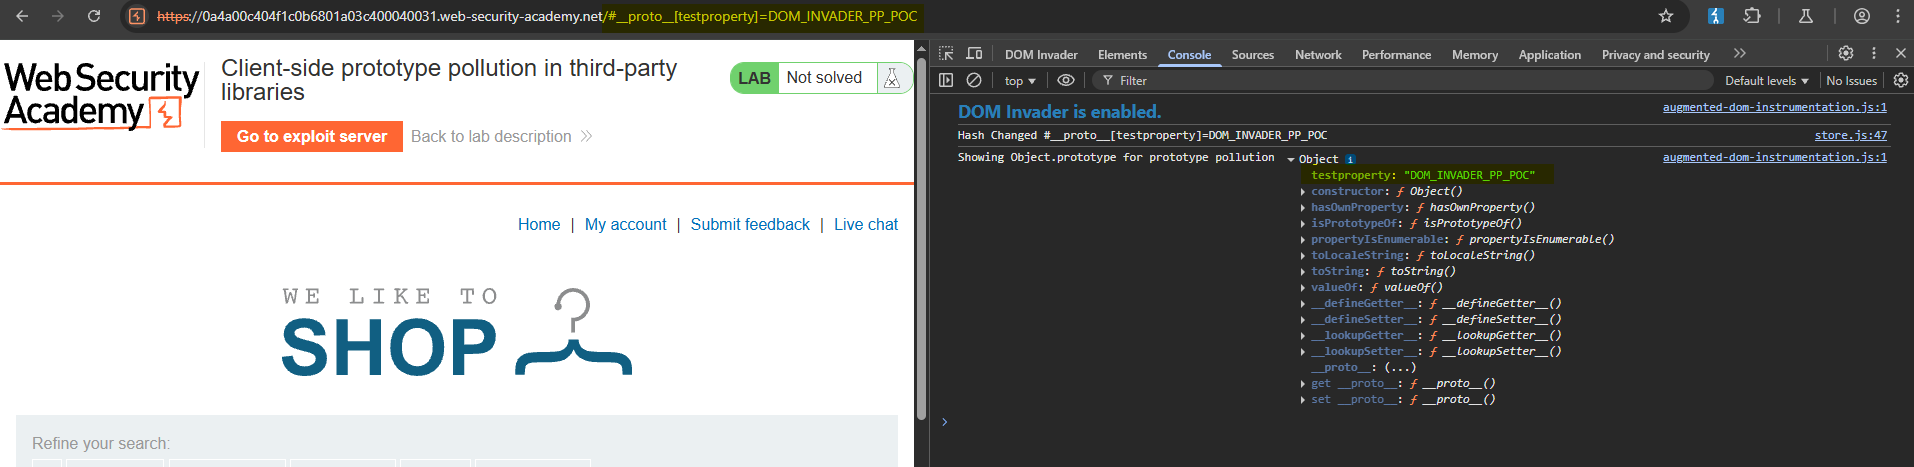Close the DevTools panel
Image resolution: width=1914 pixels, height=467 pixels.
1901,54
